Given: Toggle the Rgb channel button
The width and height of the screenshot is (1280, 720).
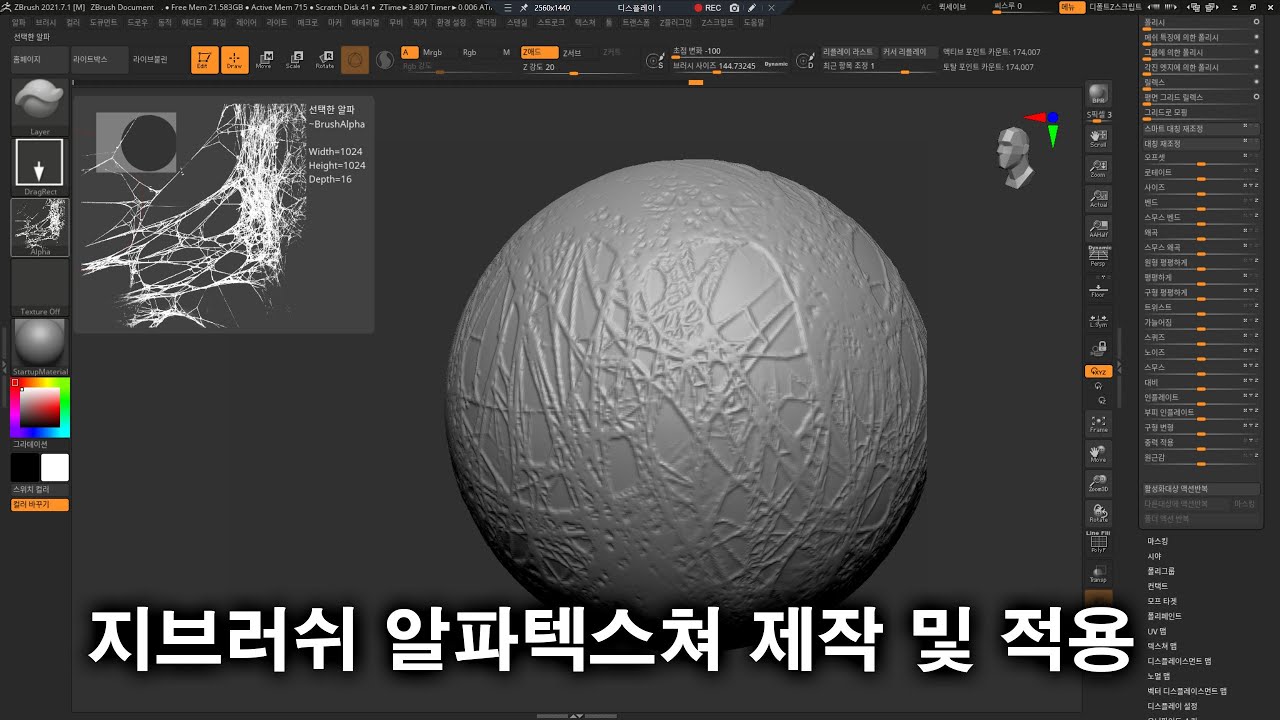Looking at the screenshot, I should click(x=469, y=52).
